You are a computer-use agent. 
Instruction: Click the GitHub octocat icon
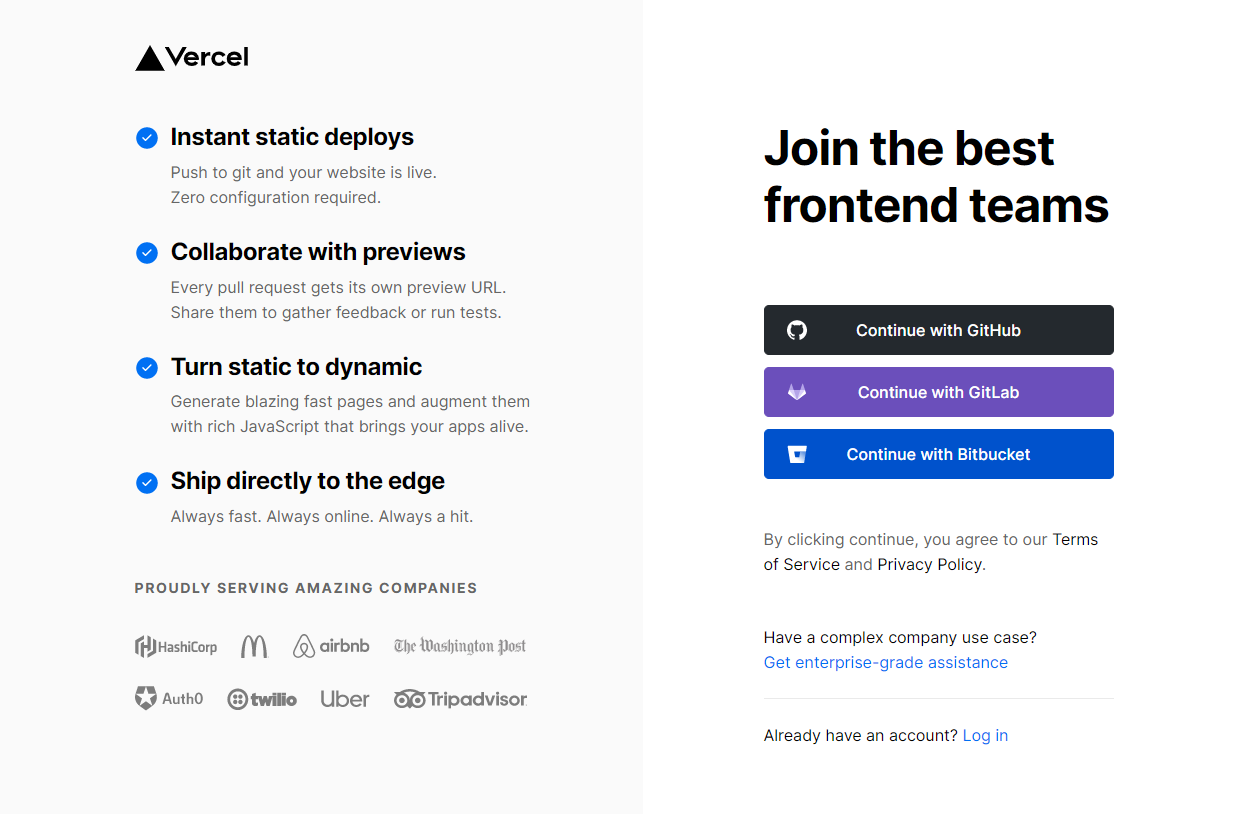point(797,330)
